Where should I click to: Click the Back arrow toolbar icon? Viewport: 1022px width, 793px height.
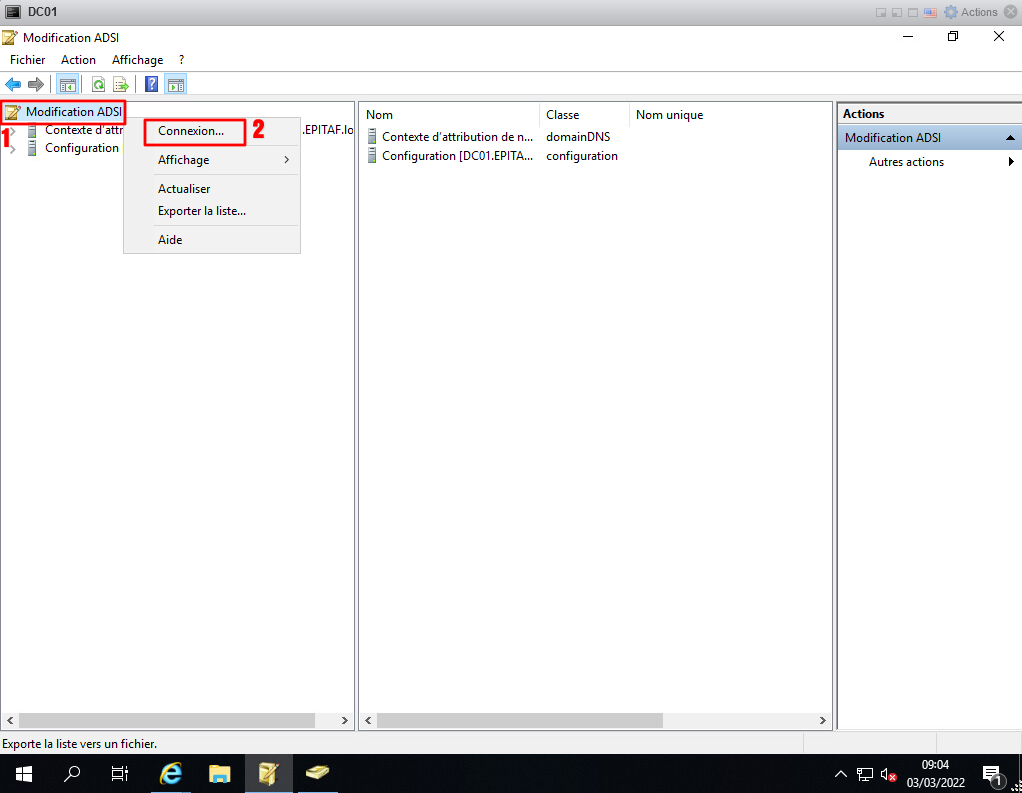[x=13, y=85]
